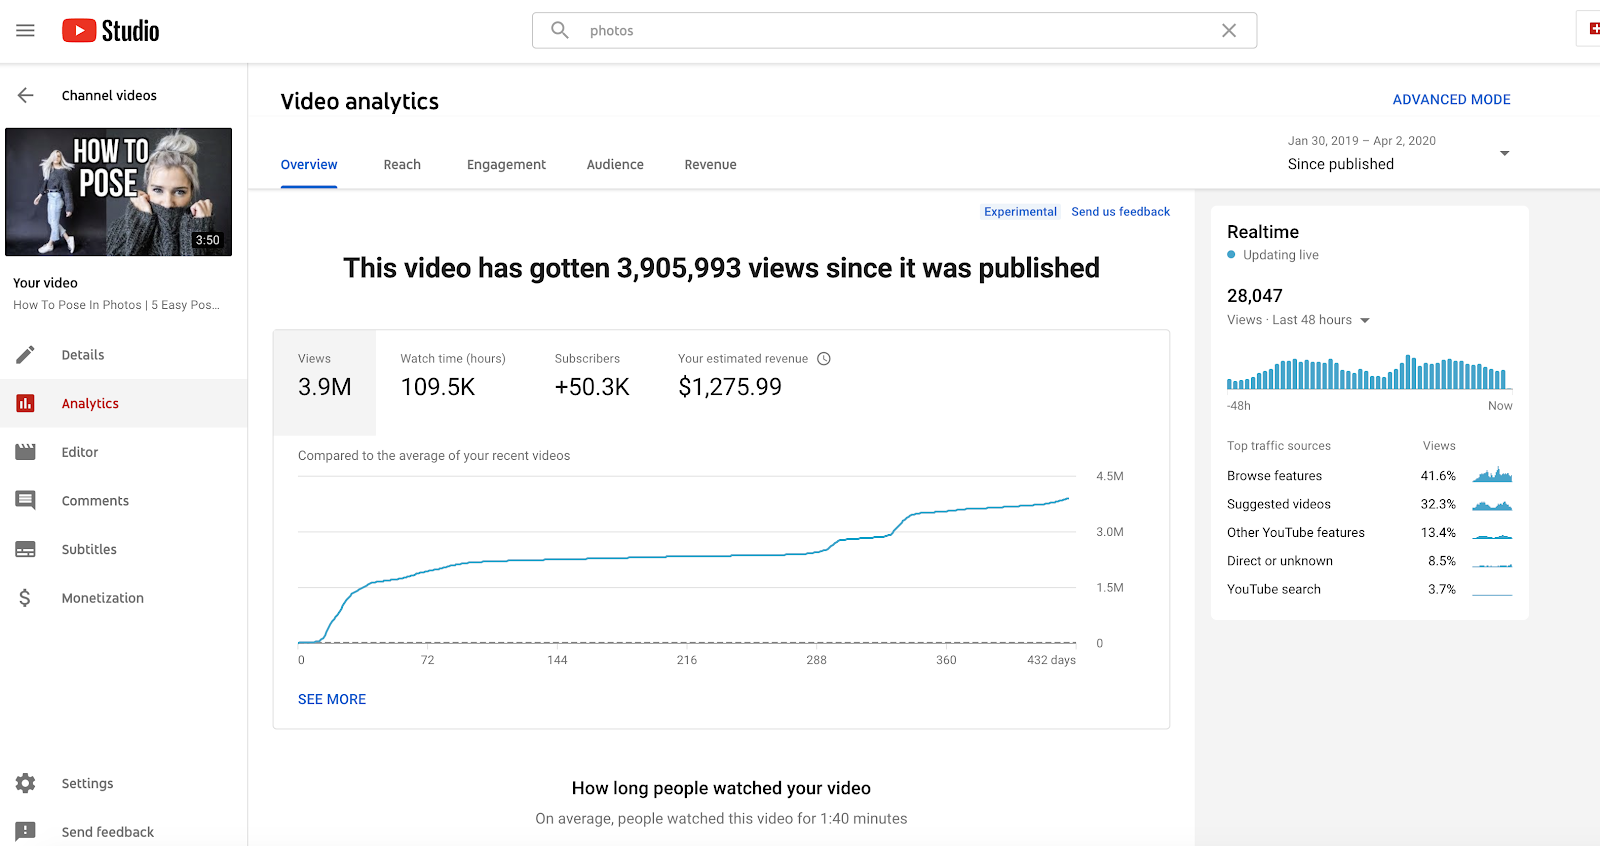Open Monetization dollar icon
This screenshot has width=1600, height=846.
click(x=25, y=598)
